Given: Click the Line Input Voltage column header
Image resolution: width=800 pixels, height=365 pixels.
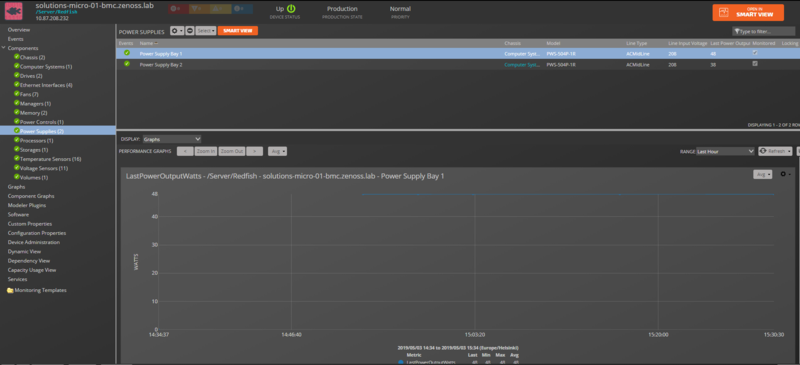Looking at the screenshot, I should click(x=687, y=43).
